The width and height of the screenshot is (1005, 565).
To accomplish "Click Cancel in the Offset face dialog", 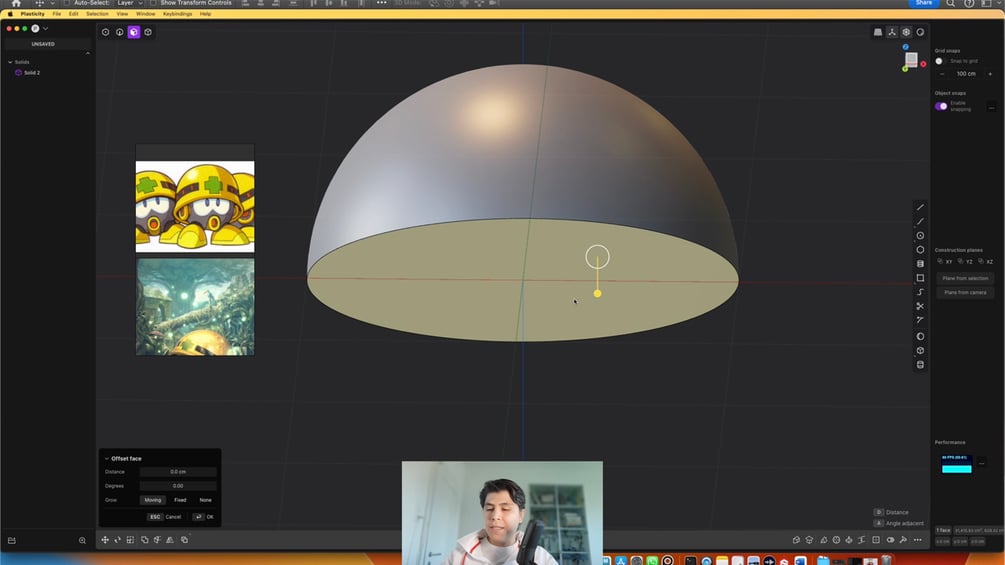I will click(165, 517).
